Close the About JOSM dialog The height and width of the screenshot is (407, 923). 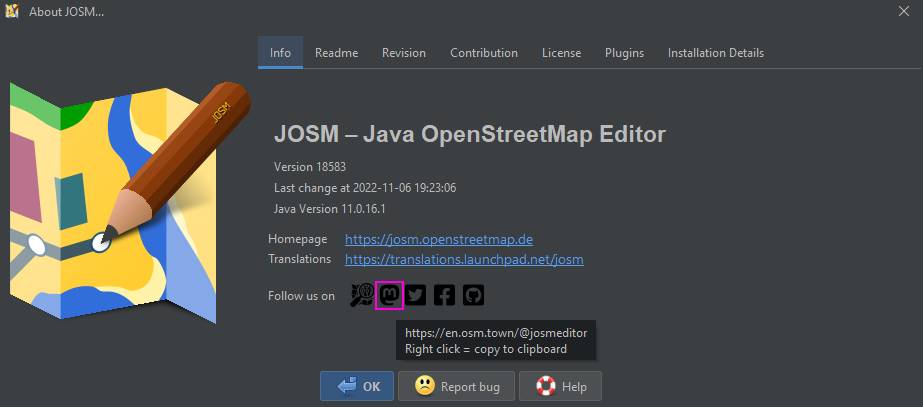pos(904,11)
